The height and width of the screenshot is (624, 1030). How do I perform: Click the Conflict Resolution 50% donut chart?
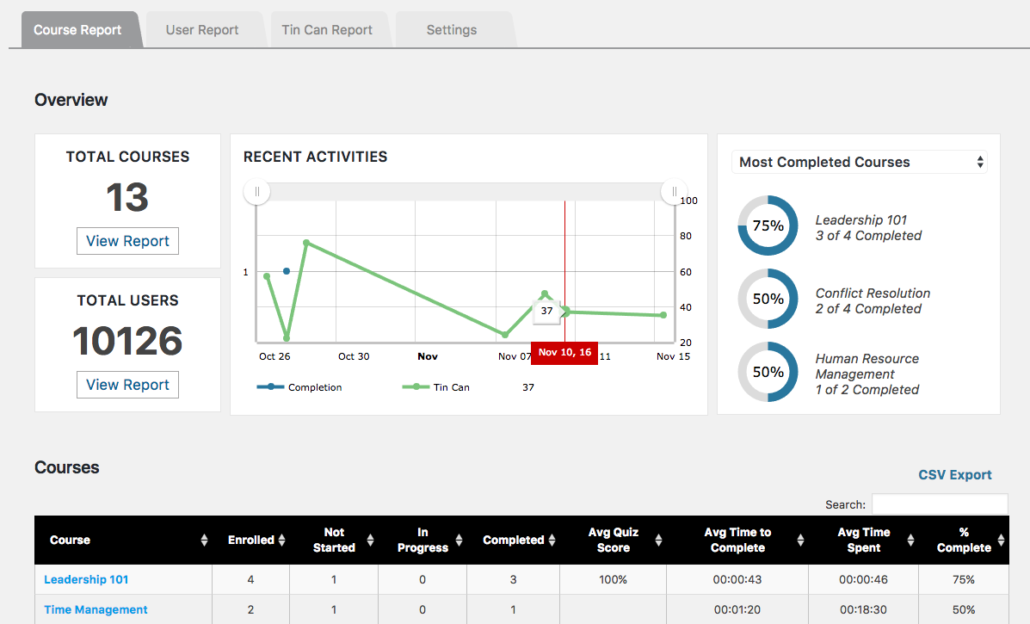(767, 299)
